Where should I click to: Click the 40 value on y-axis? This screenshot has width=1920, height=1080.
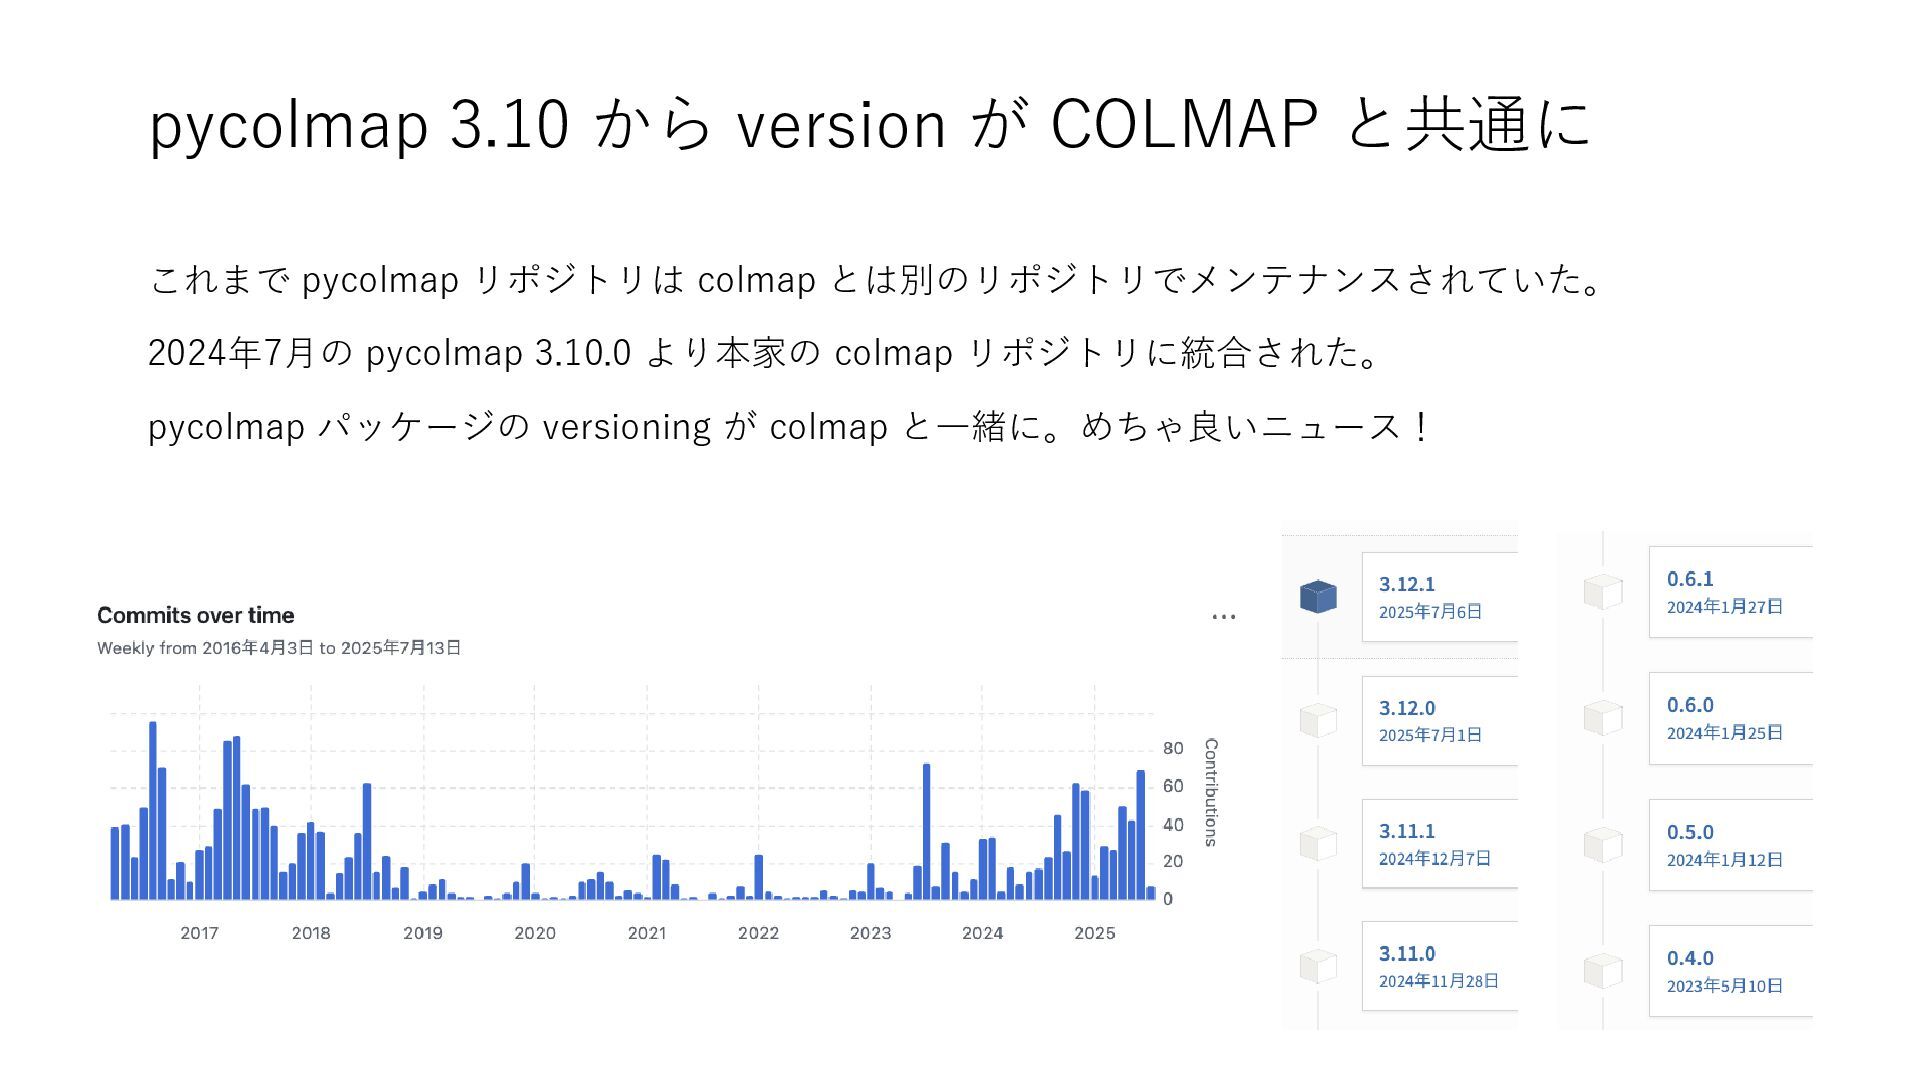[x=1173, y=824]
